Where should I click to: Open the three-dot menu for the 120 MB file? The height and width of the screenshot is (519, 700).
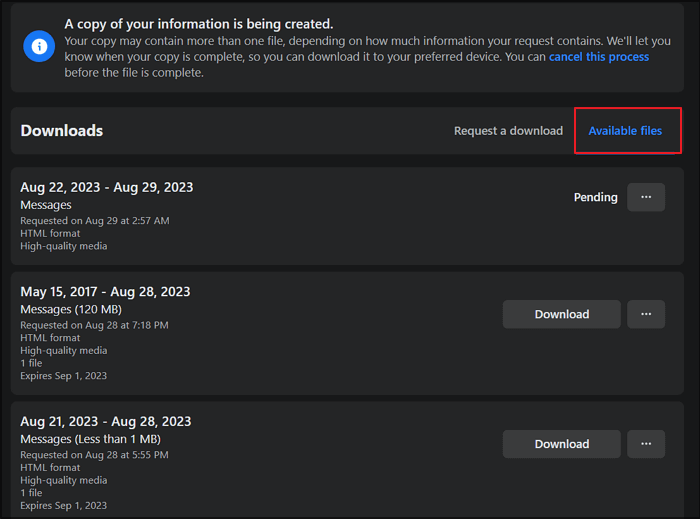click(x=646, y=314)
